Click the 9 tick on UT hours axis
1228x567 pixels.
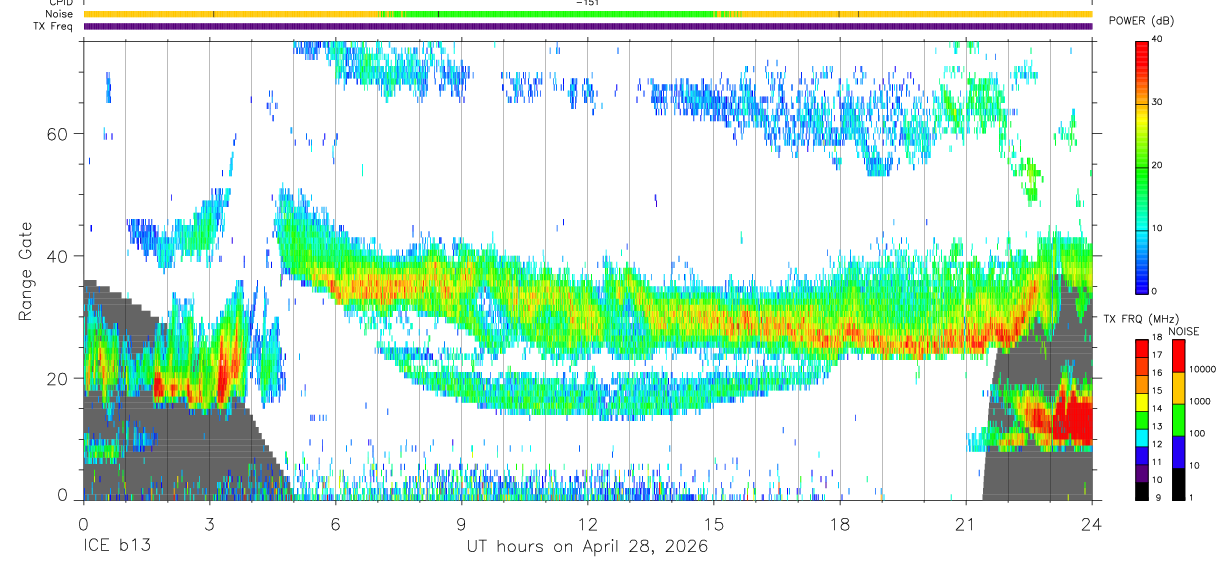[x=462, y=524]
